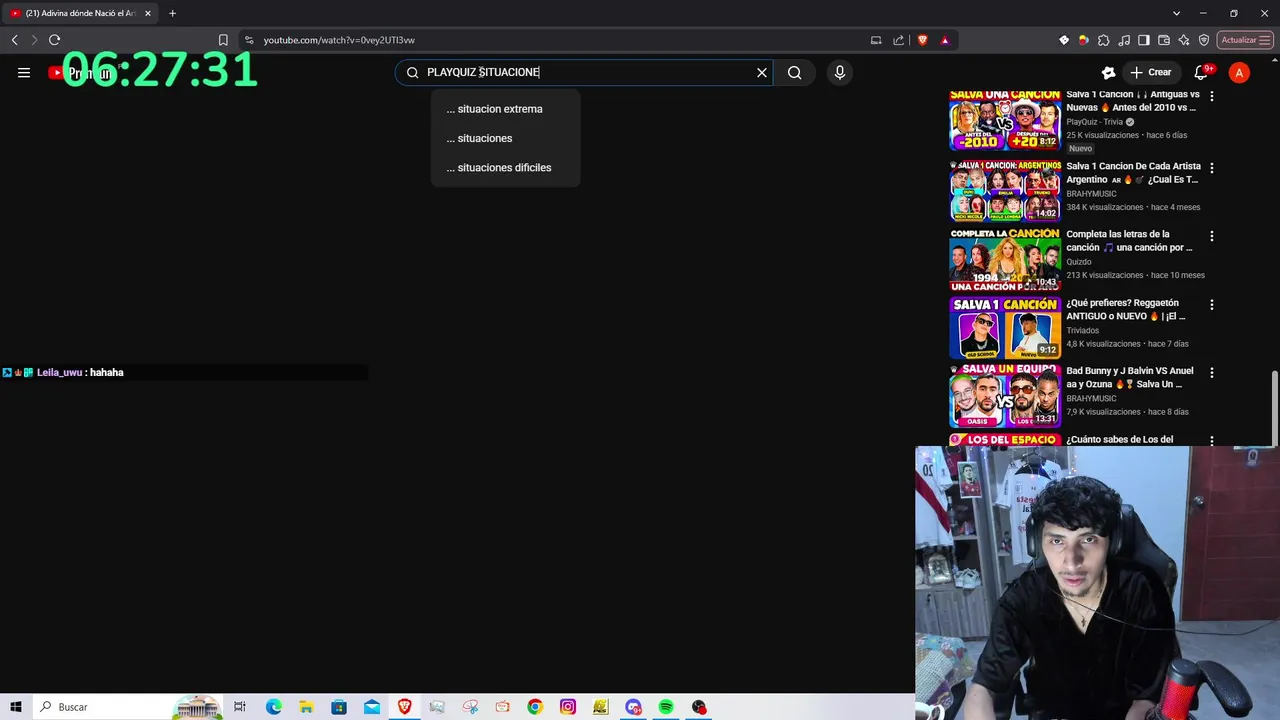Image resolution: width=1280 pixels, height=720 pixels.
Task: Choose suggestion 'situaciones dificiles'
Action: click(x=505, y=167)
